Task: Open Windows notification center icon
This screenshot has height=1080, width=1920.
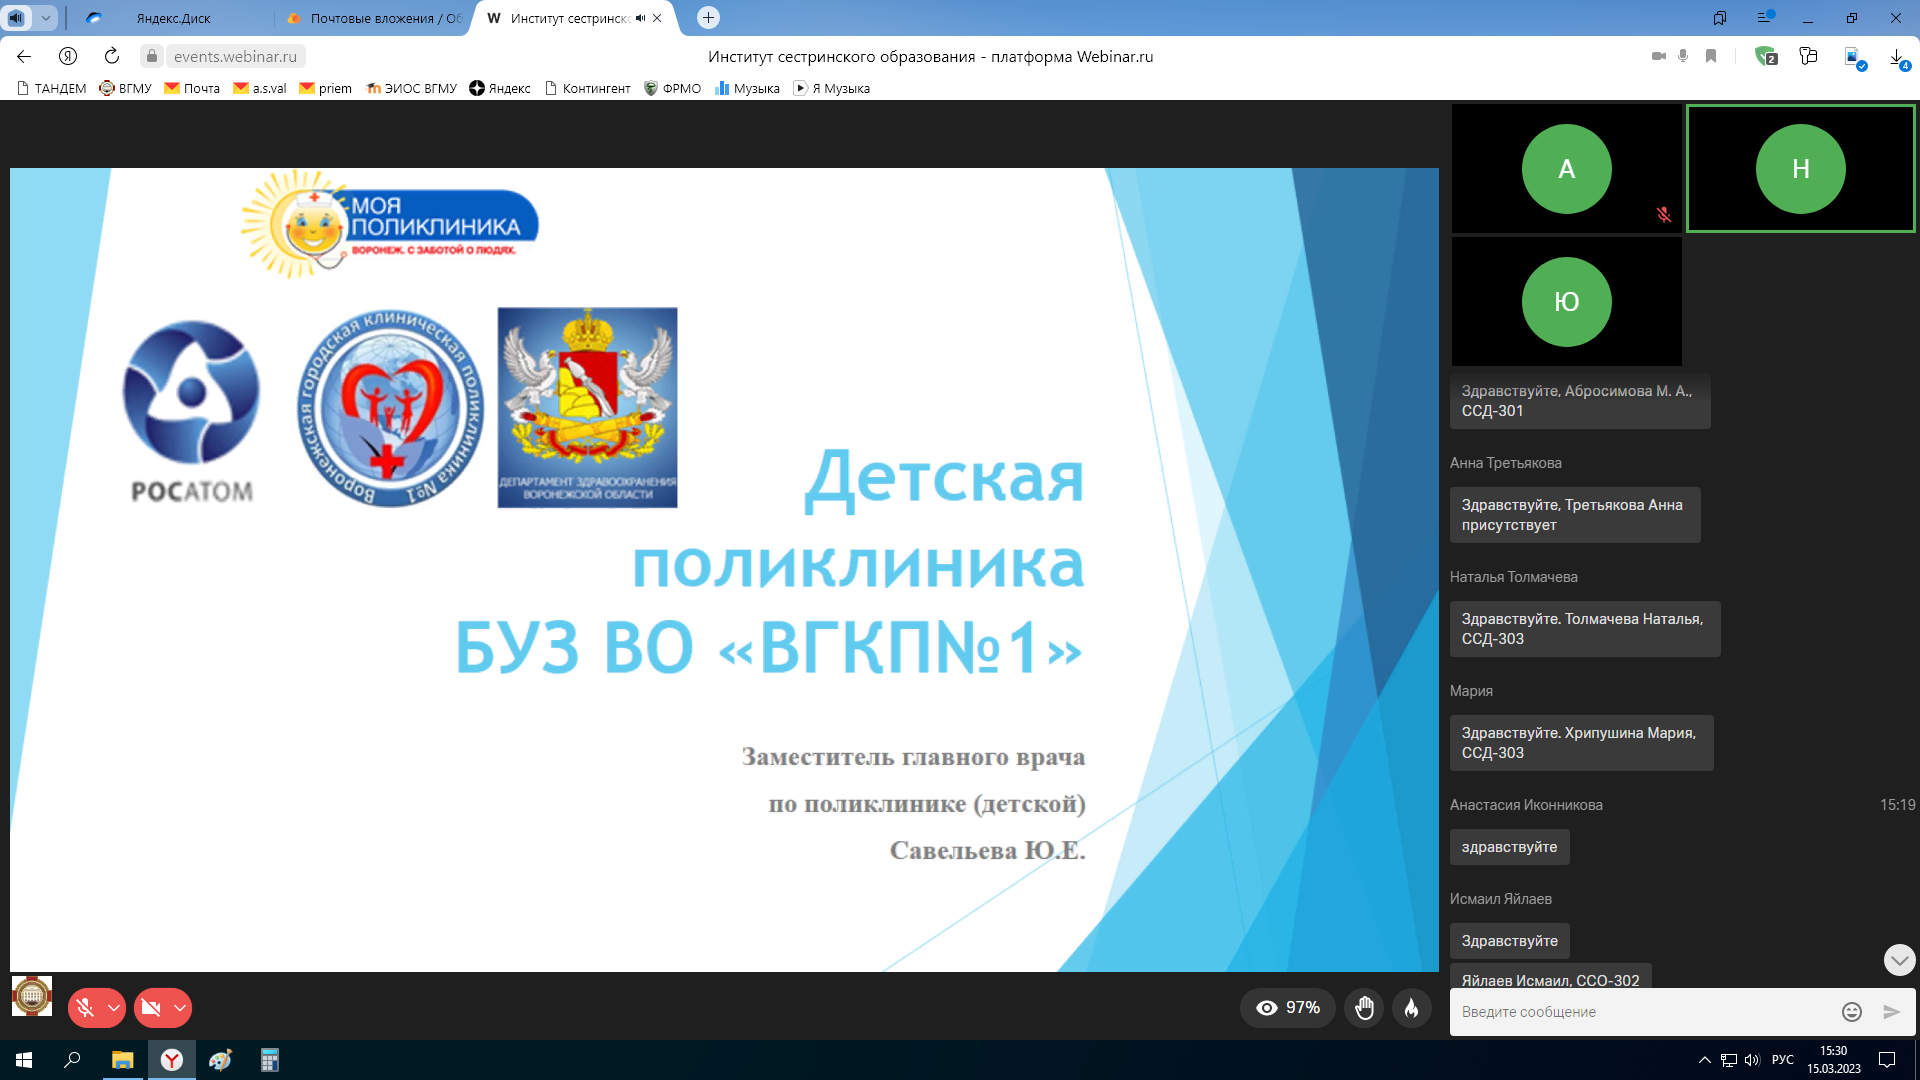Action: 1887,1060
